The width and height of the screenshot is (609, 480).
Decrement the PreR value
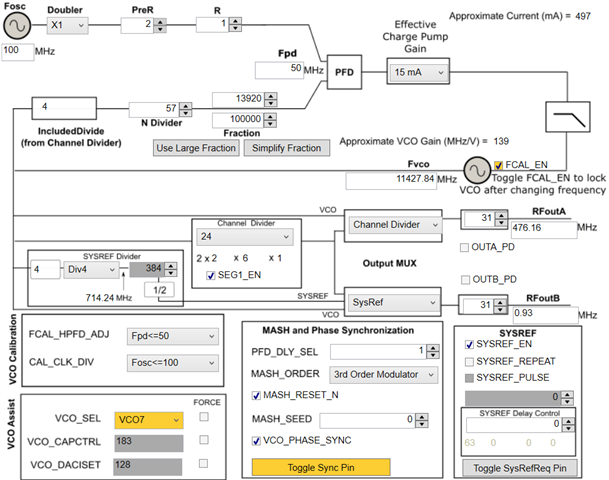[160, 29]
